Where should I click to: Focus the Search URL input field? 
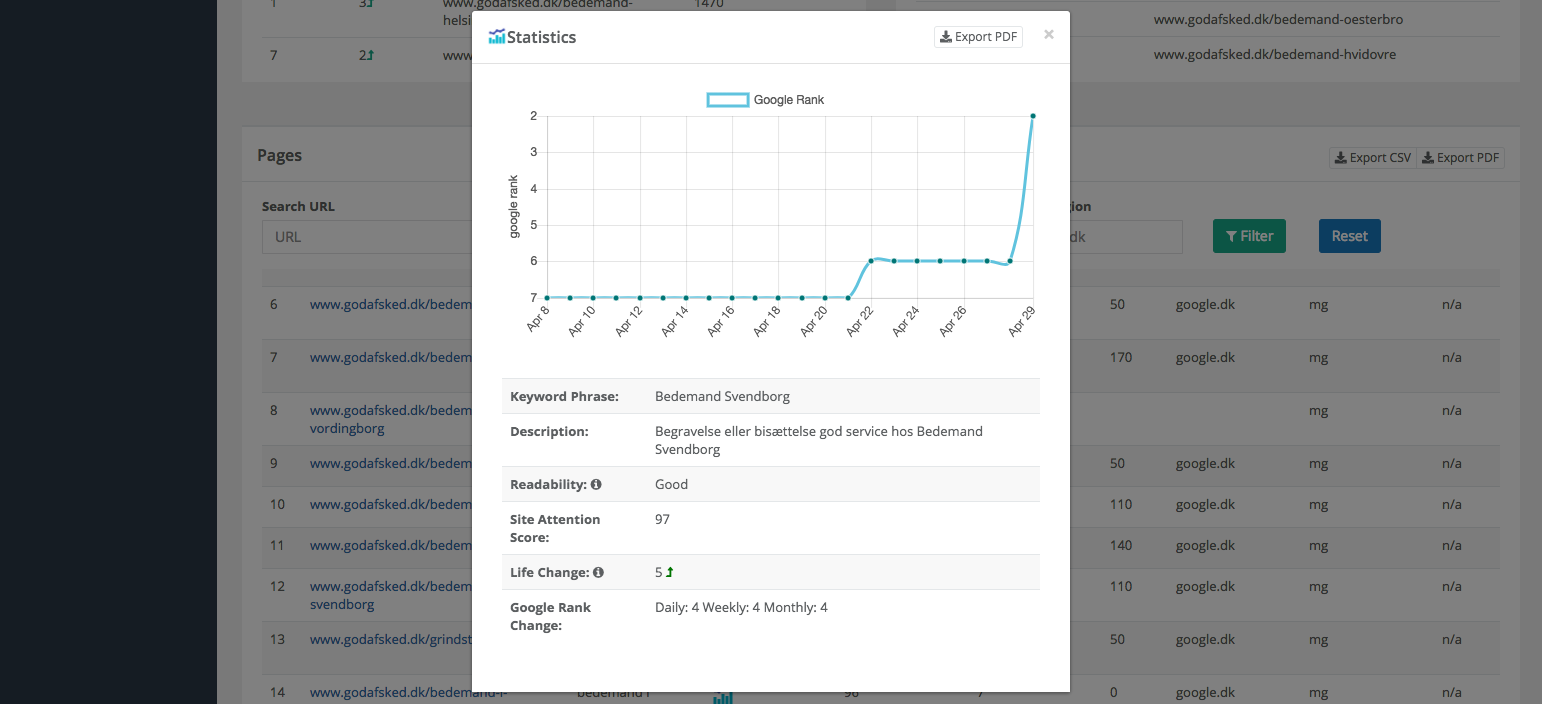pos(367,237)
